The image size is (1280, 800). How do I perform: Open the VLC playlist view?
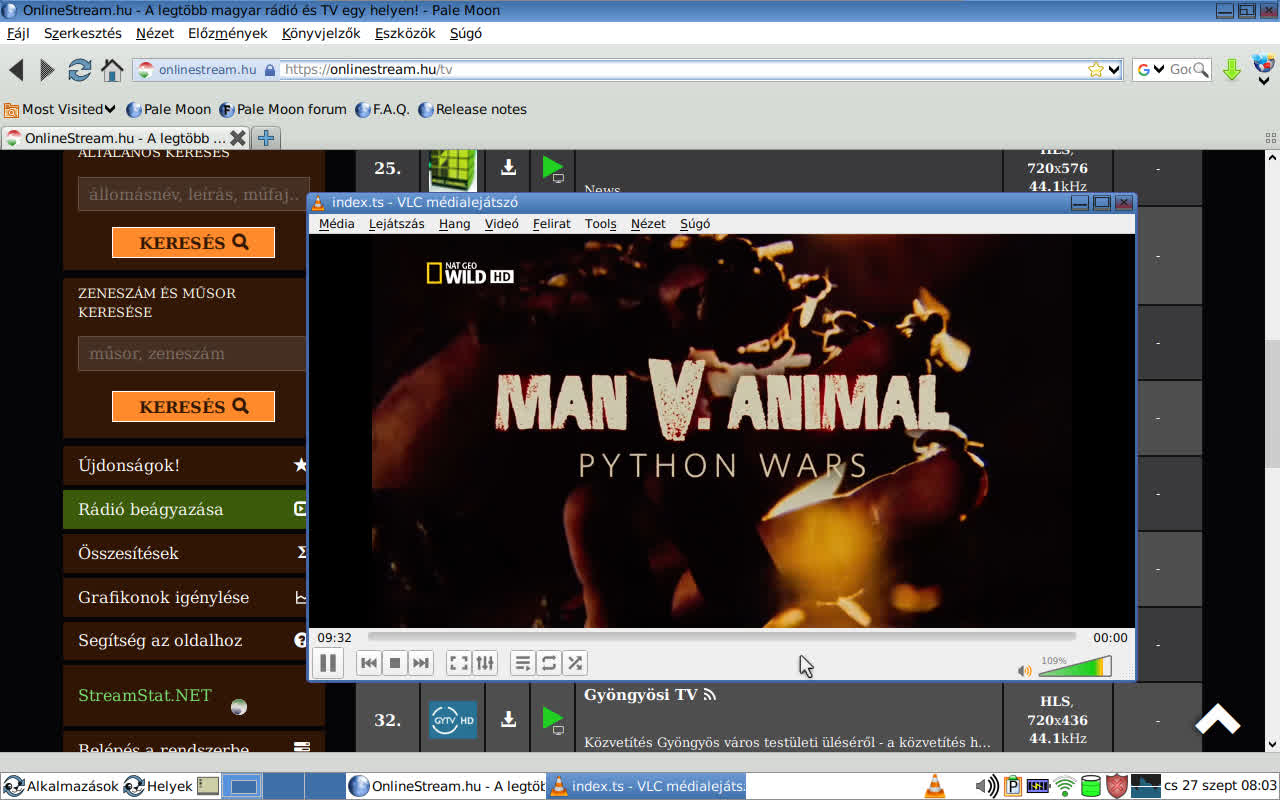[x=523, y=662]
